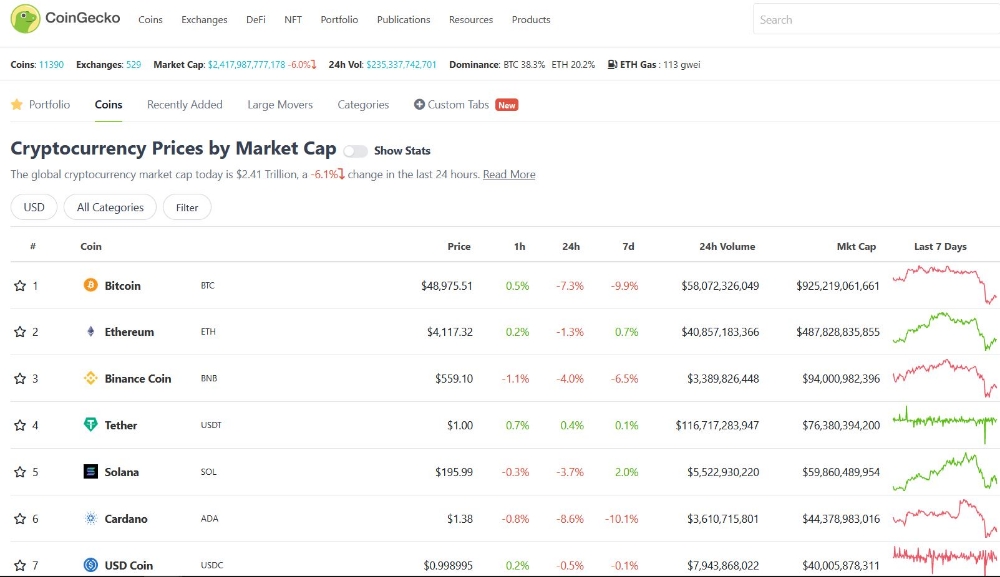The width and height of the screenshot is (1000, 577).
Task: Click the exchanges count 529 link
Action: coord(133,64)
